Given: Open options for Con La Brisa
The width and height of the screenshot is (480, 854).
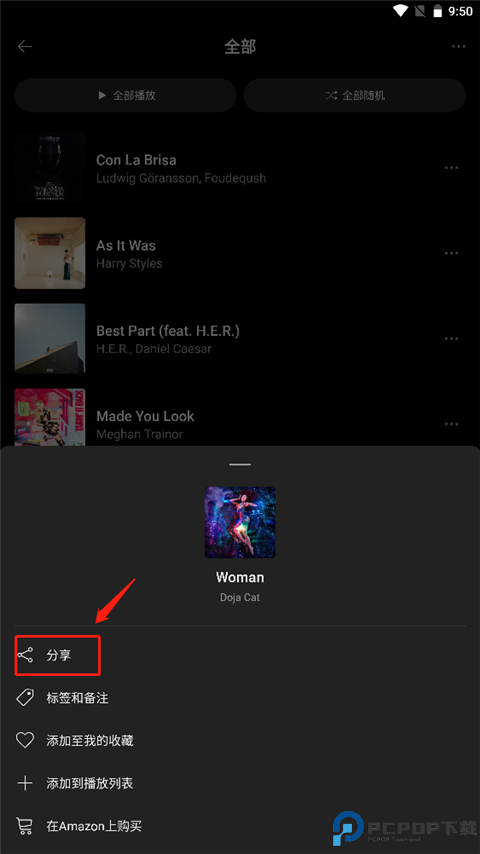Looking at the screenshot, I should [452, 168].
